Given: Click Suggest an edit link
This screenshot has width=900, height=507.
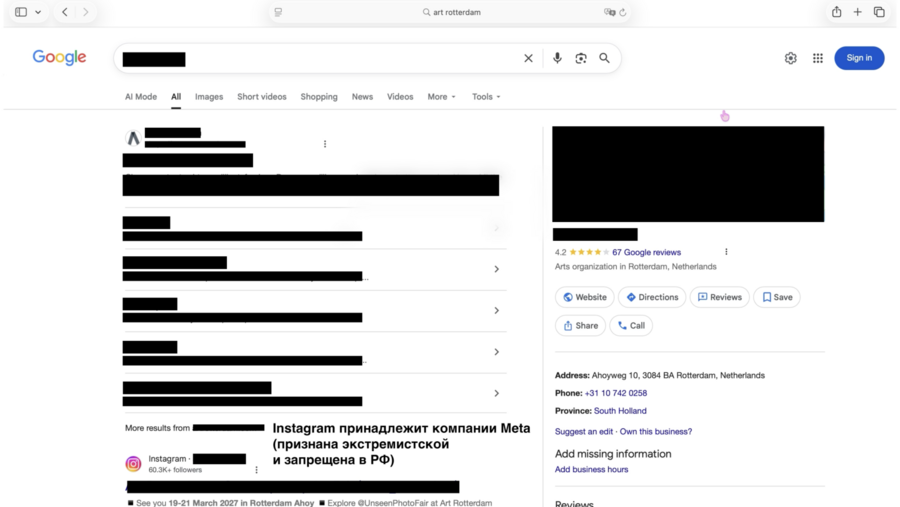Looking at the screenshot, I should pyautogui.click(x=584, y=432).
